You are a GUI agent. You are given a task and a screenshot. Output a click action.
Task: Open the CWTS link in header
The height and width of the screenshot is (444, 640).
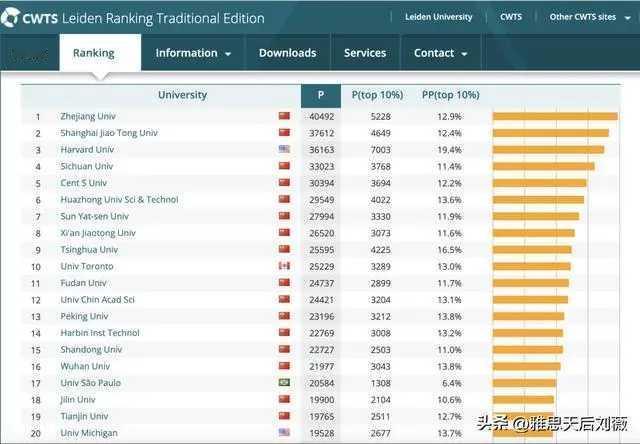pyautogui.click(x=511, y=17)
